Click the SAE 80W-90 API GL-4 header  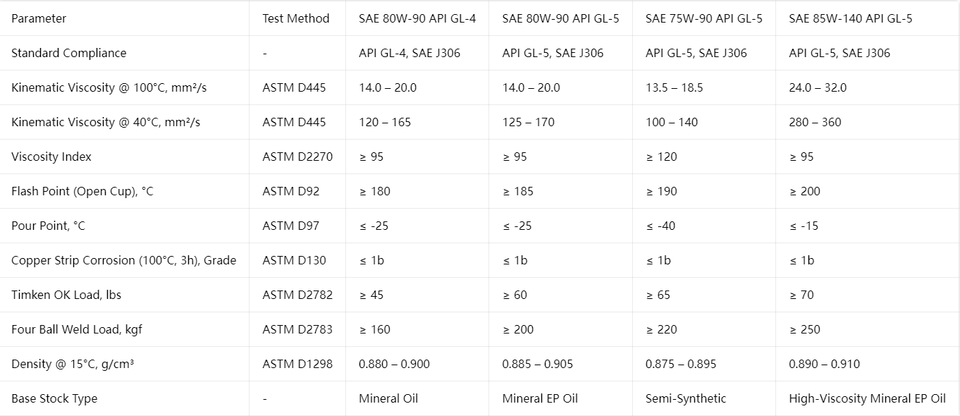point(418,18)
